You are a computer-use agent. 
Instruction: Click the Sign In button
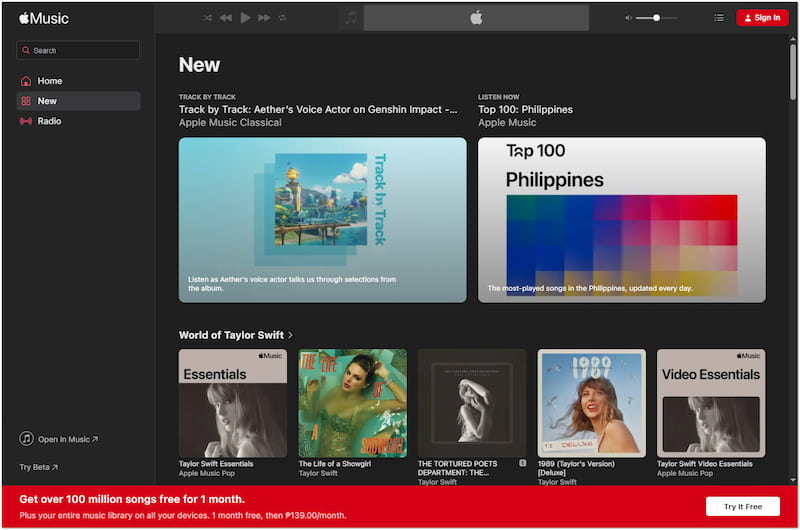click(x=762, y=18)
